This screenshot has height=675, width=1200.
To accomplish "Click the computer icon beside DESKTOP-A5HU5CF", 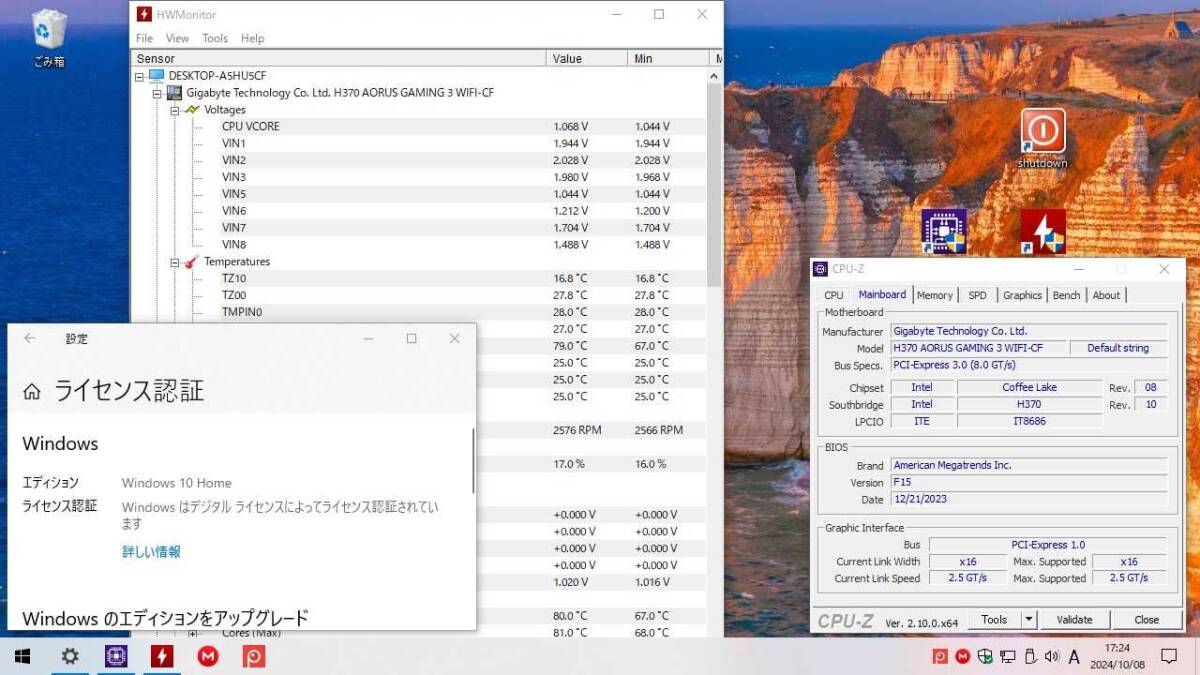I will pos(156,76).
